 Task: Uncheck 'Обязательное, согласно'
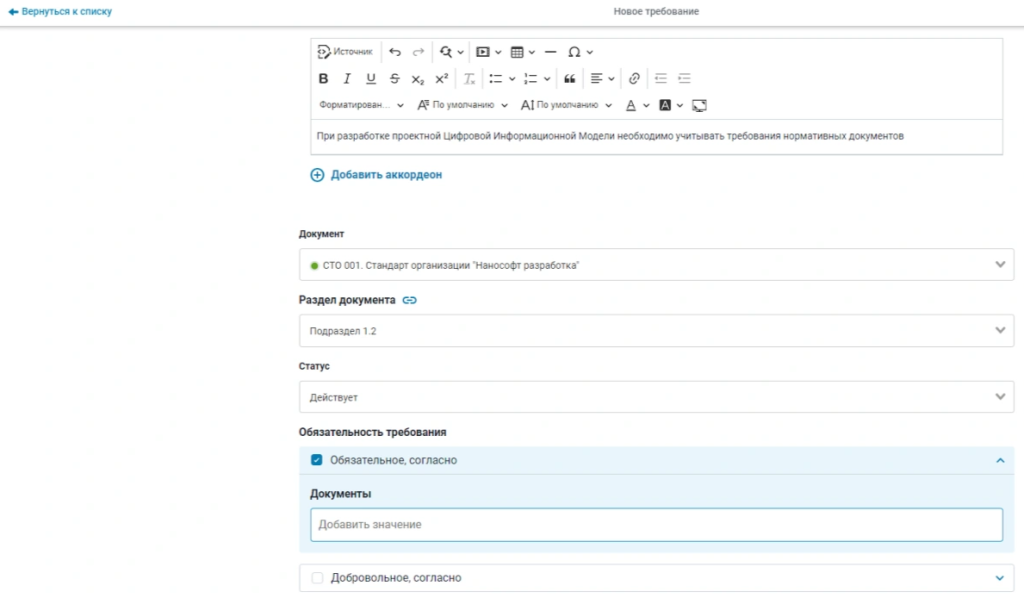click(x=317, y=460)
